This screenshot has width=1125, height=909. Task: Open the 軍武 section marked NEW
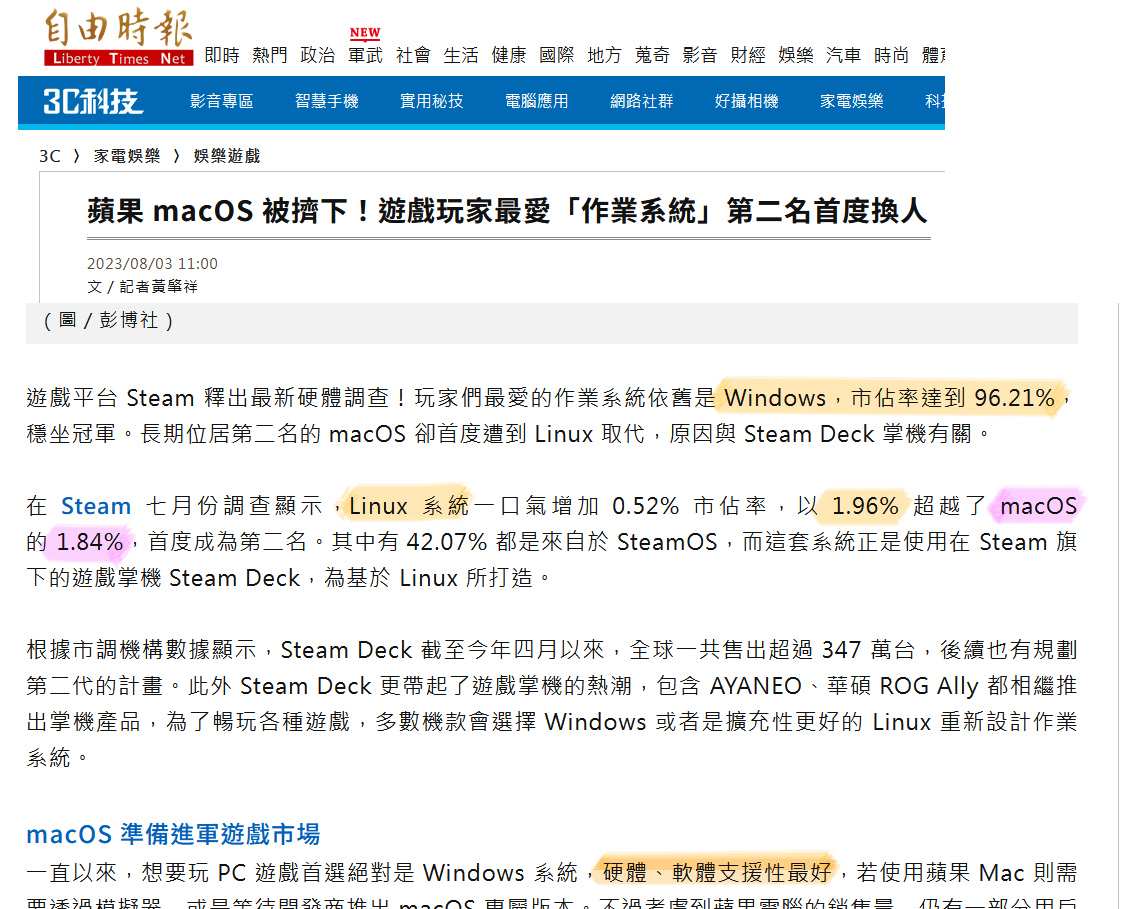tap(365, 55)
